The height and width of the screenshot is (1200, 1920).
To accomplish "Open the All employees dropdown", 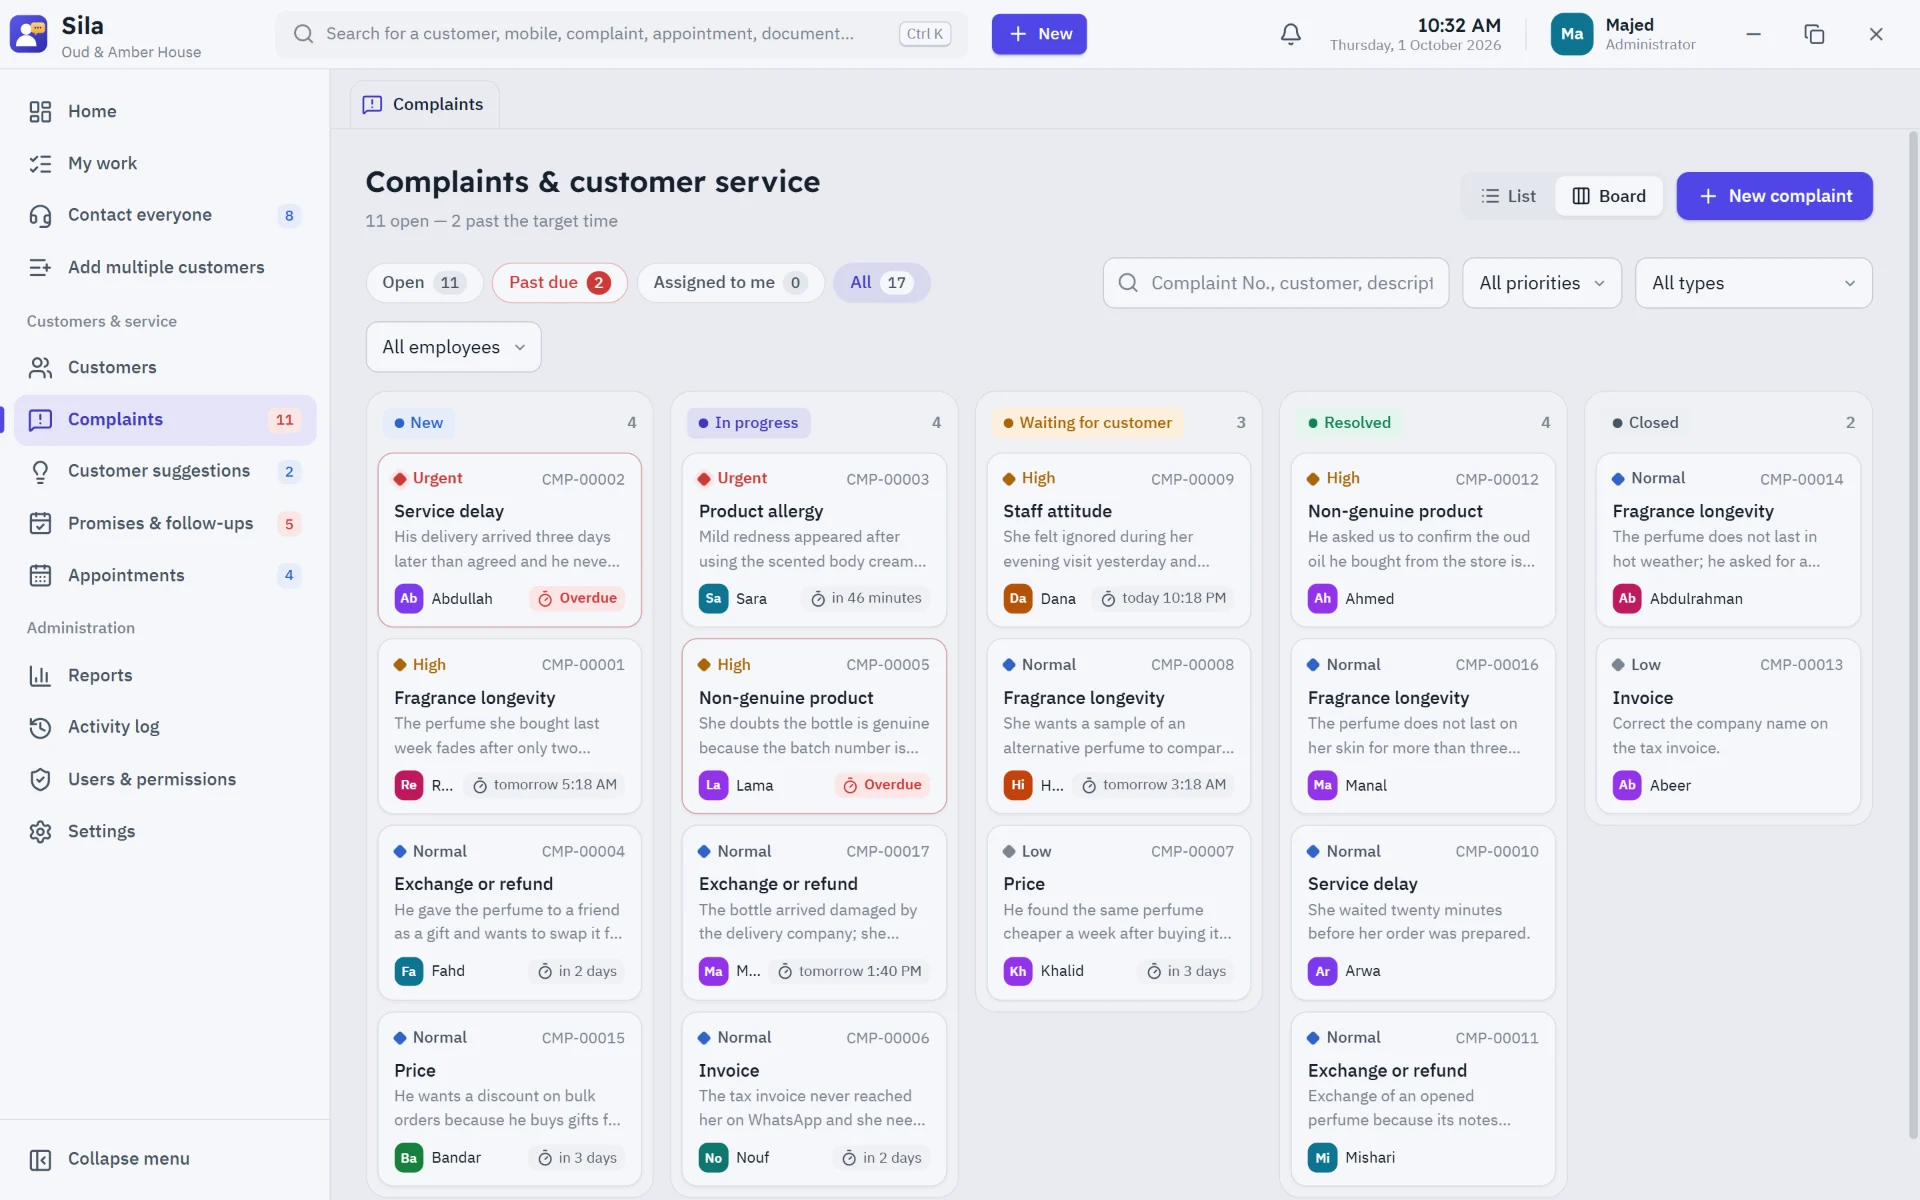I will pyautogui.click(x=453, y=347).
